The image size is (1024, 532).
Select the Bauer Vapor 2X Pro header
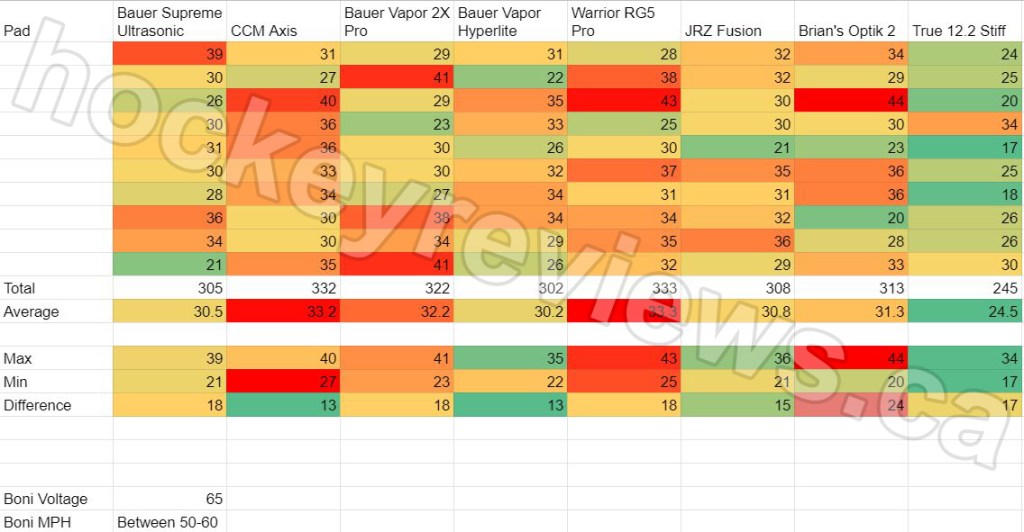point(397,22)
